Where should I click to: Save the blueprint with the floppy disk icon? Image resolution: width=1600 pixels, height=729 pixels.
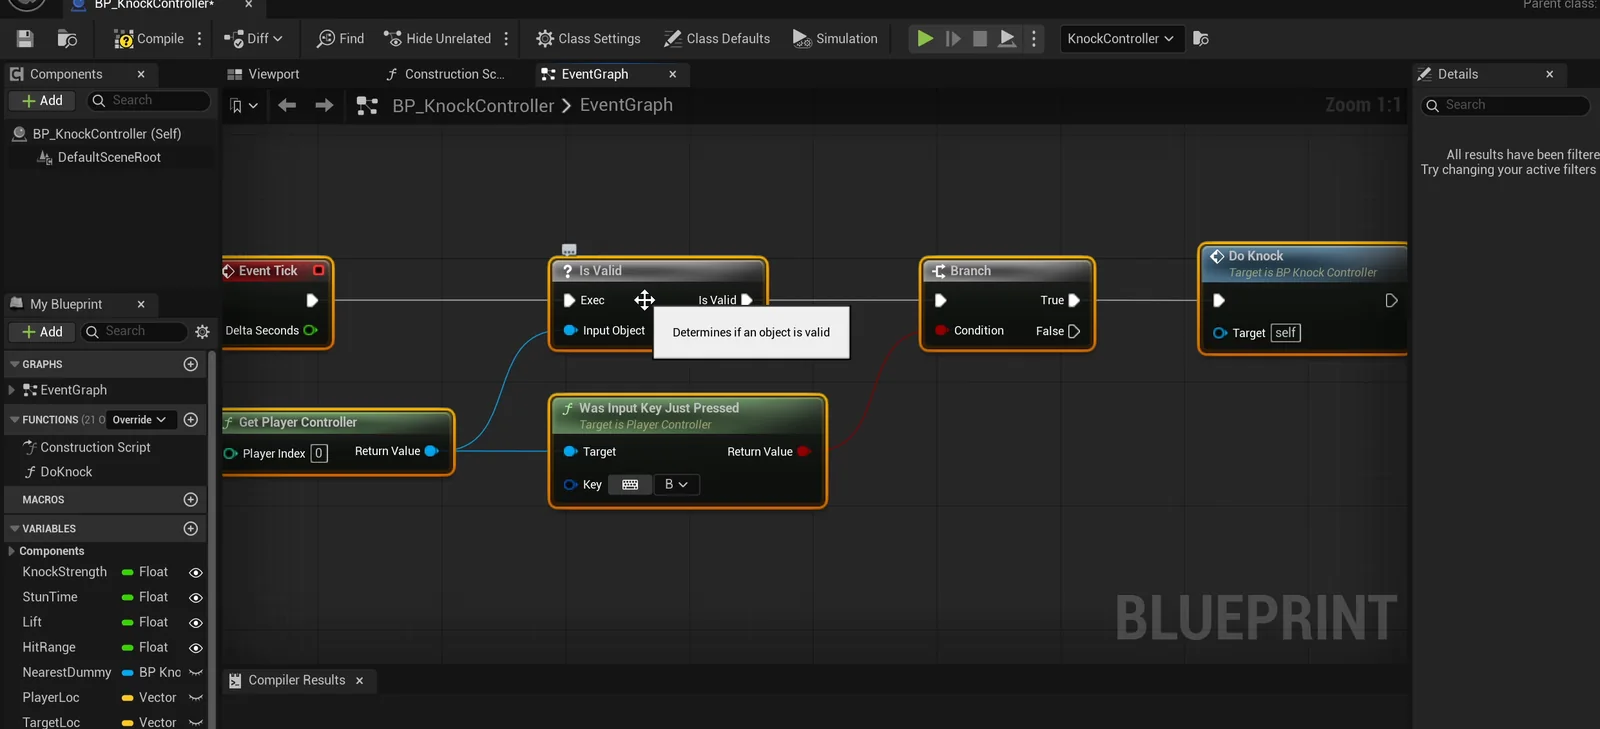pos(25,39)
